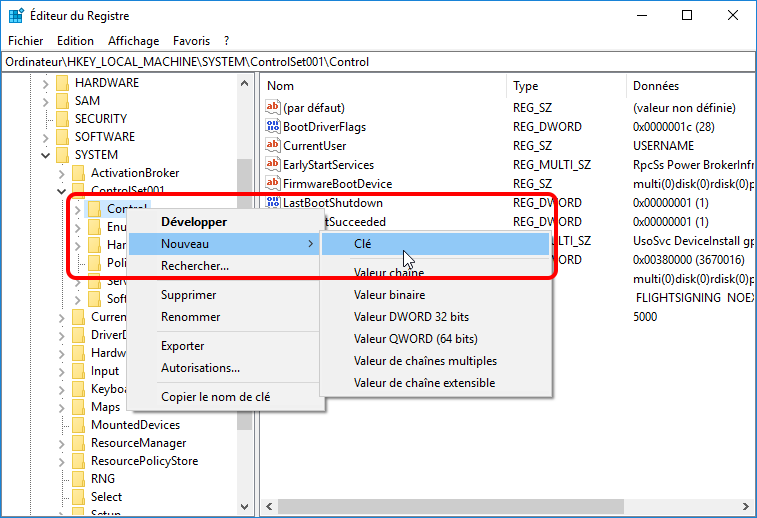The image size is (757, 518).
Task: Click the SOFTWARE folder icon
Action: (x=62, y=137)
